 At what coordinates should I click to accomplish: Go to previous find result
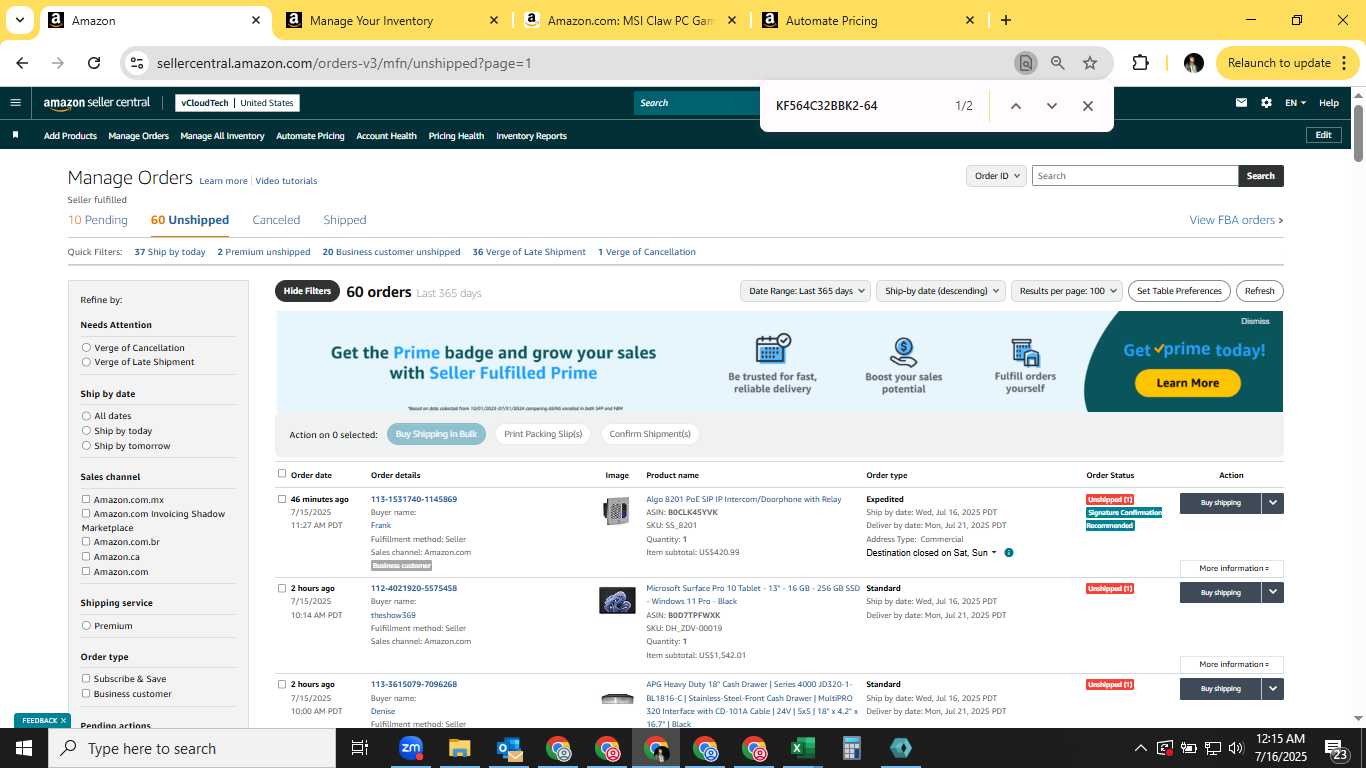point(1015,106)
